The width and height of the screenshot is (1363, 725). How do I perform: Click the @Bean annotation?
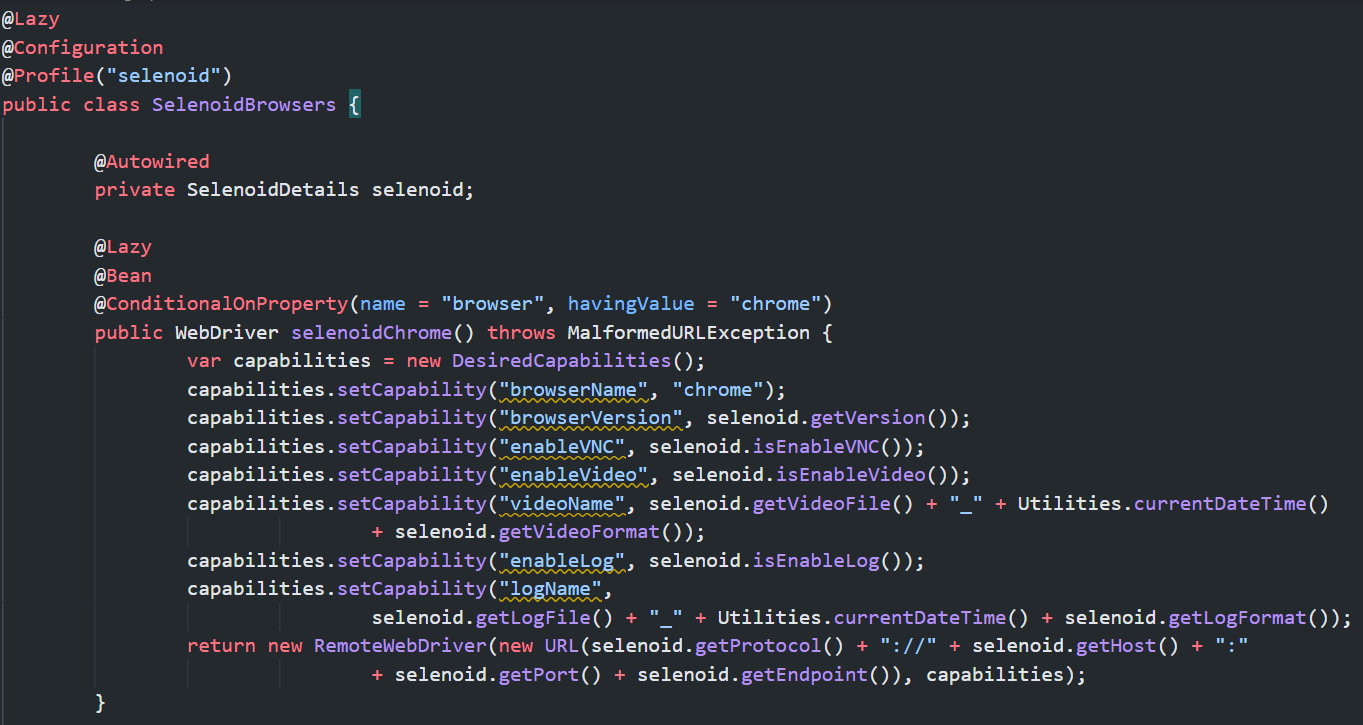click(123, 275)
